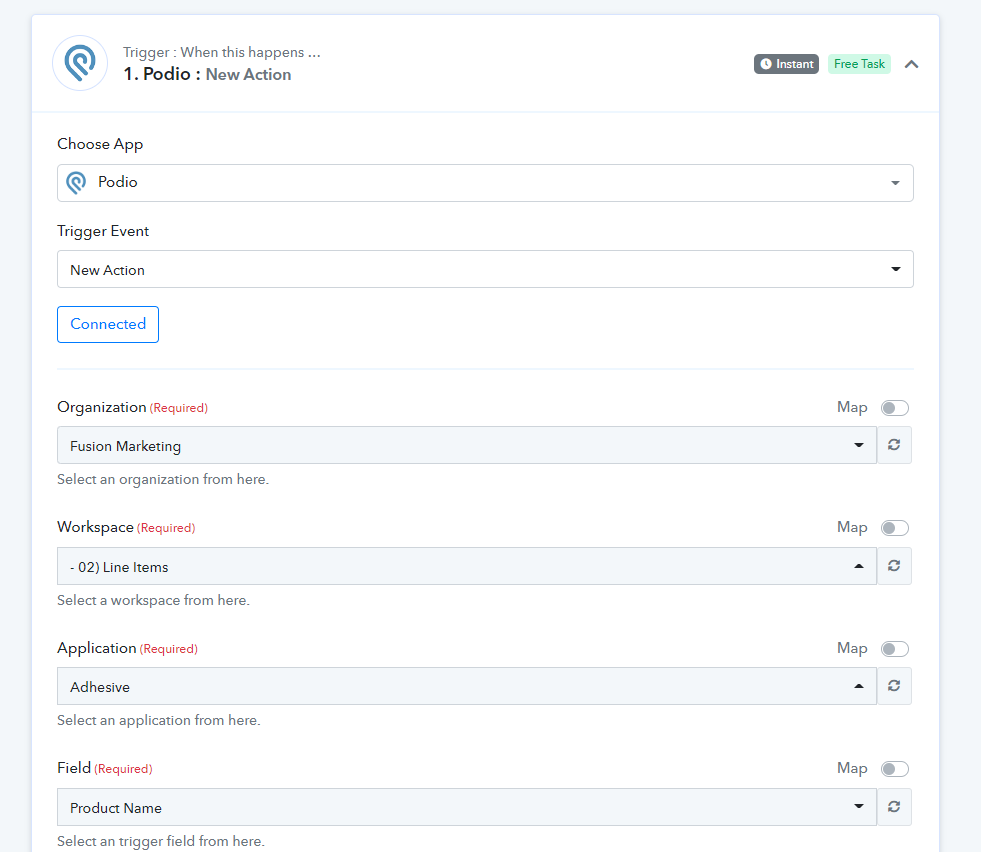The height and width of the screenshot is (852, 981).
Task: Enable Map toggle for Field
Action: [895, 769]
